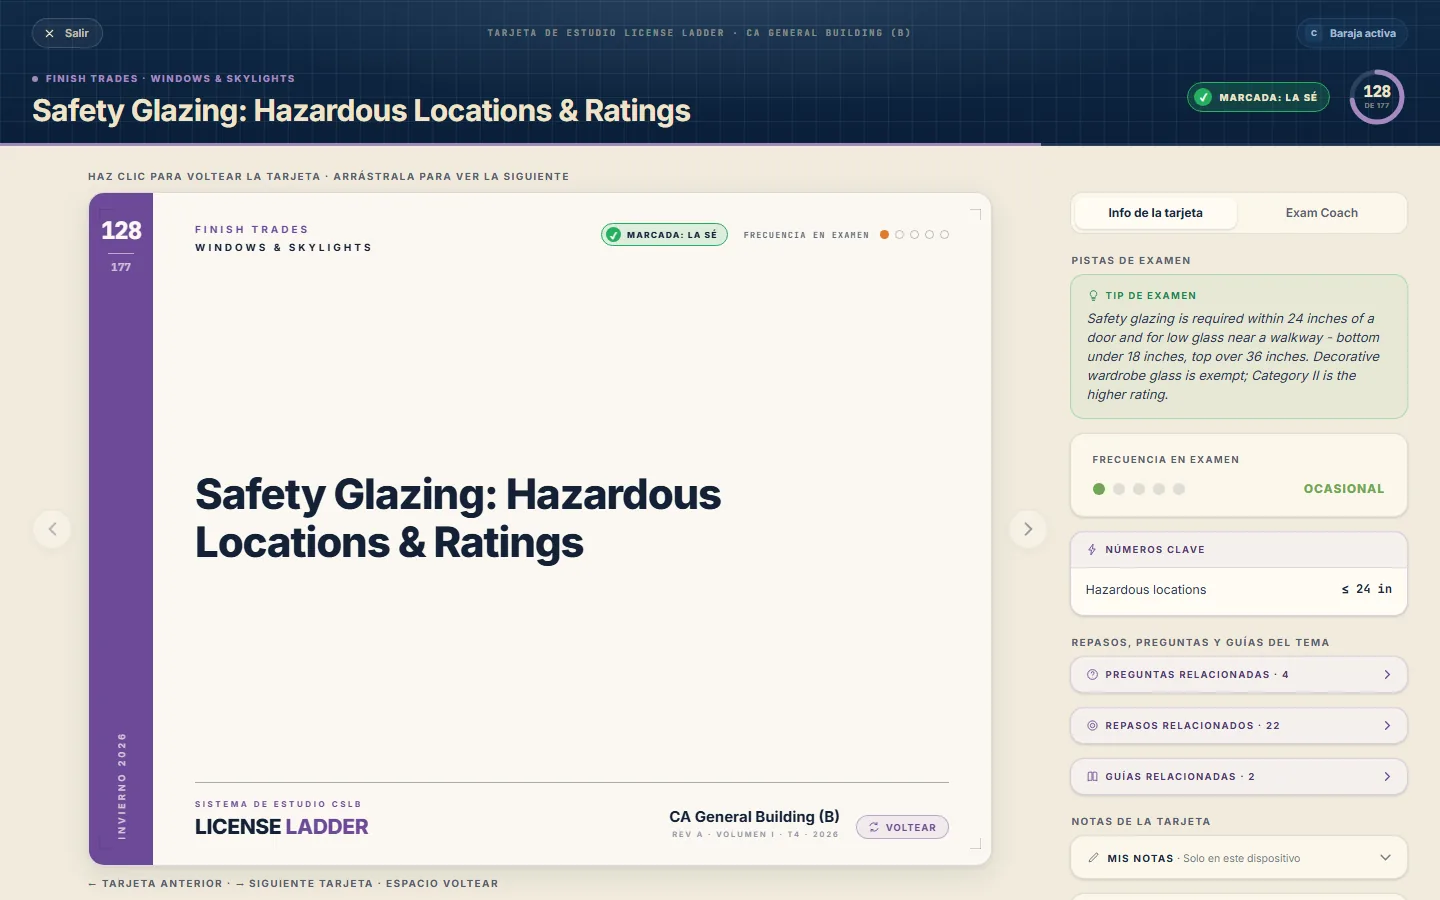Click the lightning icon next to Números clave

[1092, 550]
